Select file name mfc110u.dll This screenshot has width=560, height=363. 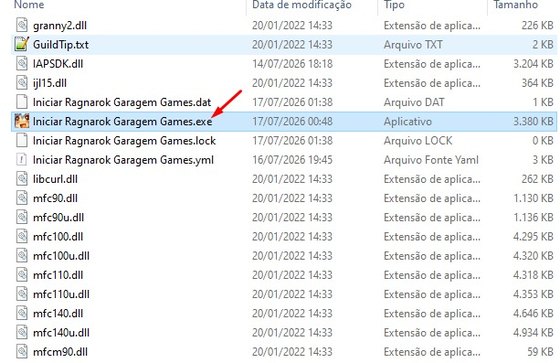point(61,295)
